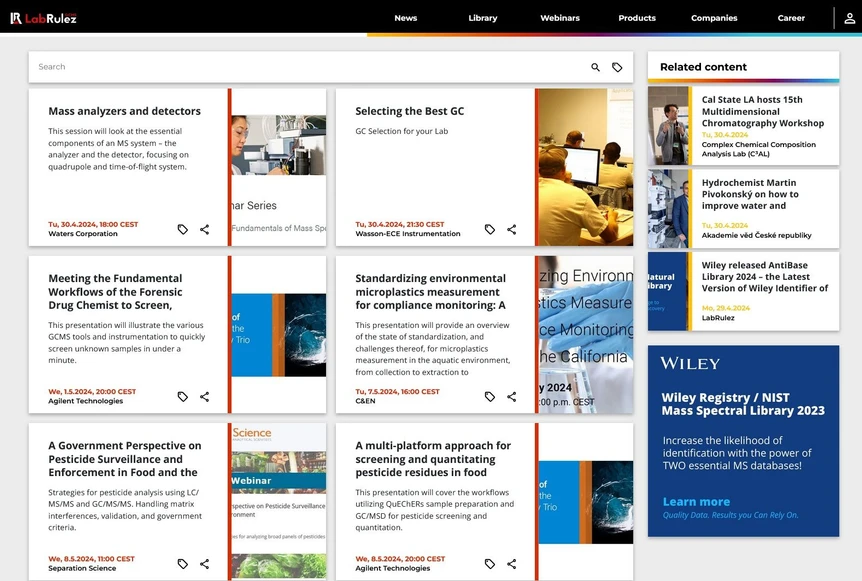The width and height of the screenshot is (862, 581).
Task: Click the Cal State LA speaker thumbnail
Action: pyautogui.click(x=668, y=126)
